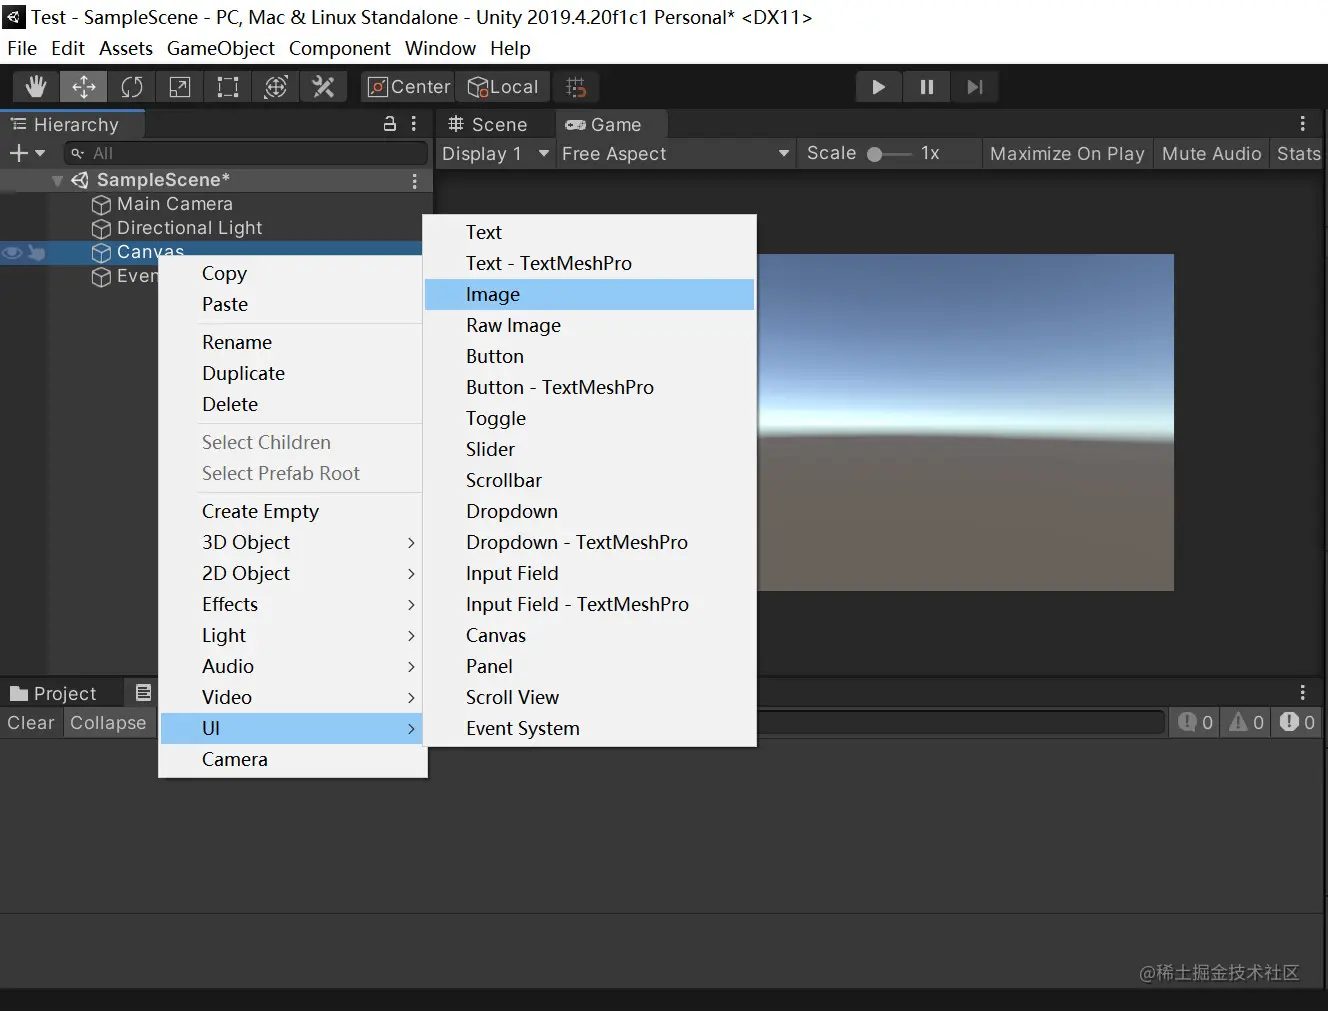Select the Rect Transform tool
This screenshot has height=1011, width=1328.
228,87
